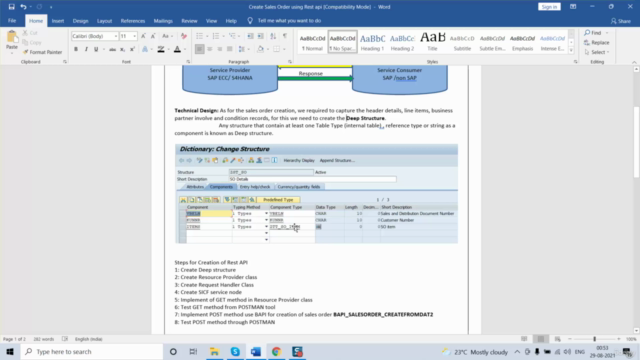Decrease paragraph indent
Viewport: 640px width, 360px height.
pos(250,36)
